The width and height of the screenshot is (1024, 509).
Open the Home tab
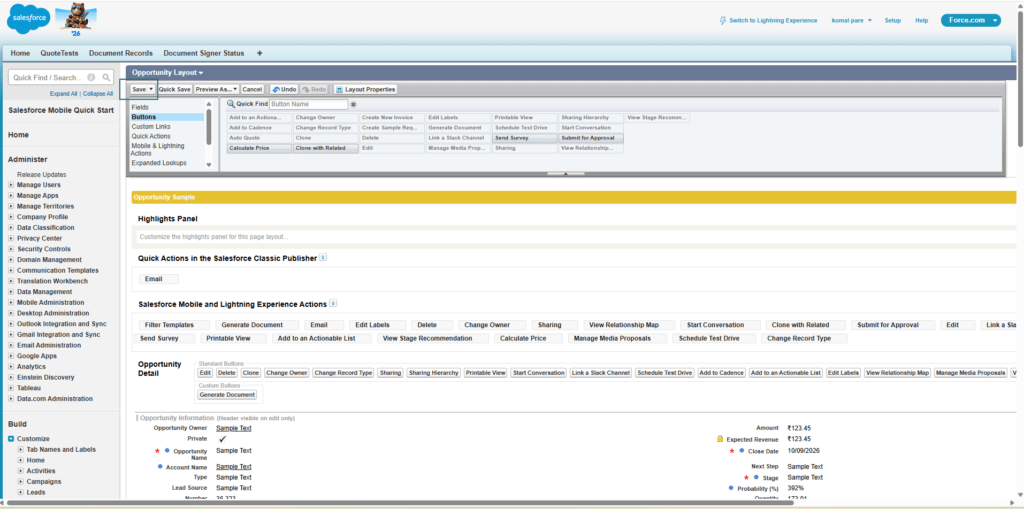coord(20,53)
